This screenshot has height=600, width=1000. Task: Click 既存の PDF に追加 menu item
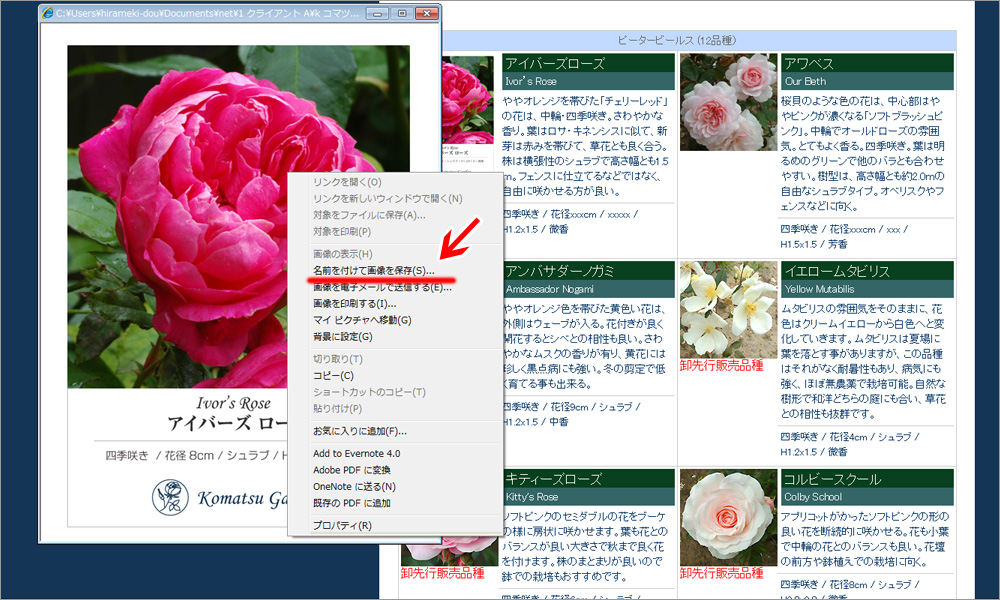pyautogui.click(x=351, y=503)
